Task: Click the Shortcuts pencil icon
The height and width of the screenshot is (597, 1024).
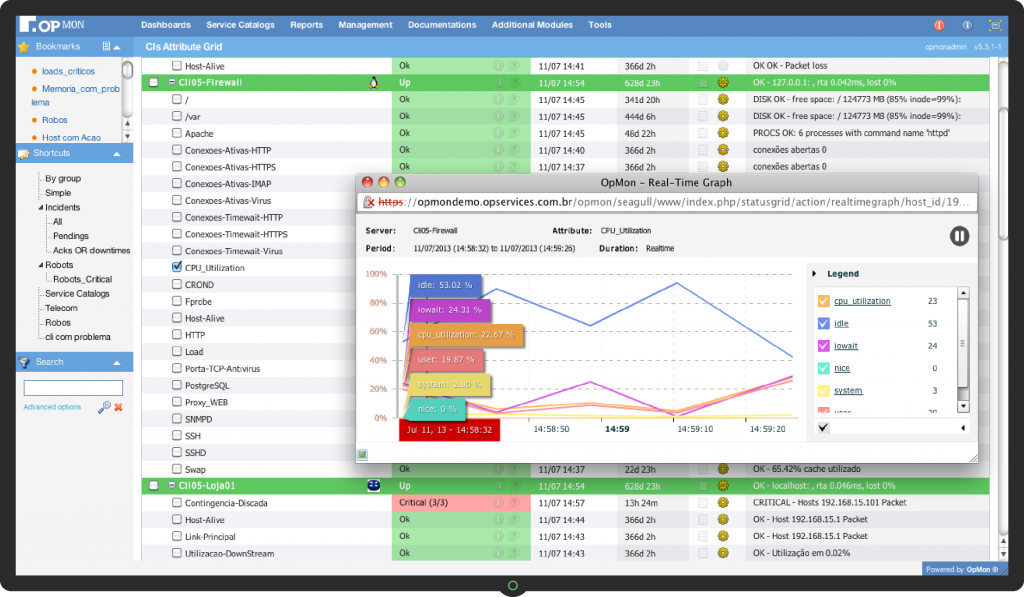Action: click(x=24, y=154)
